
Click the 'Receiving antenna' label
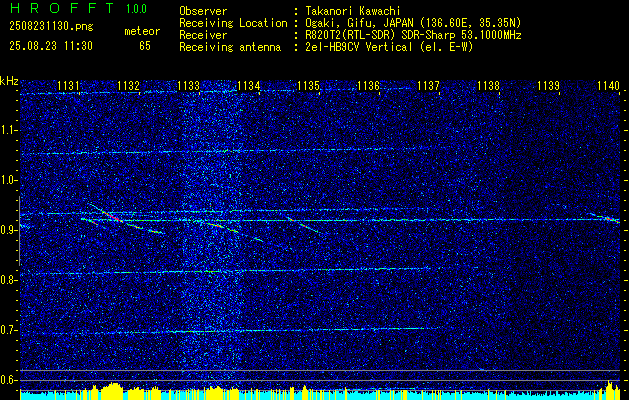click(x=230, y=47)
